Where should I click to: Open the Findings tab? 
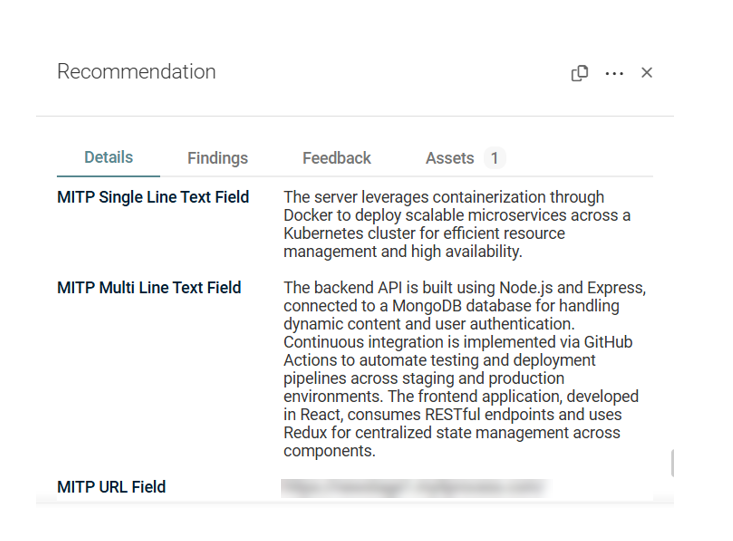[x=217, y=158]
